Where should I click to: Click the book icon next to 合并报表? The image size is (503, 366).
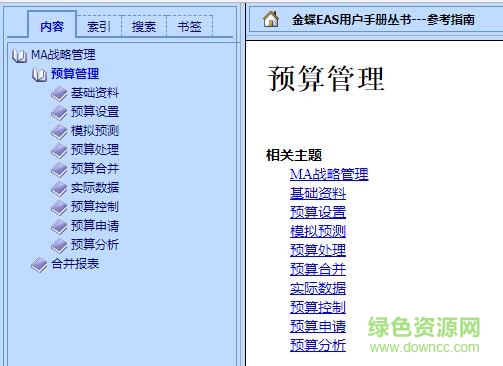point(39,265)
